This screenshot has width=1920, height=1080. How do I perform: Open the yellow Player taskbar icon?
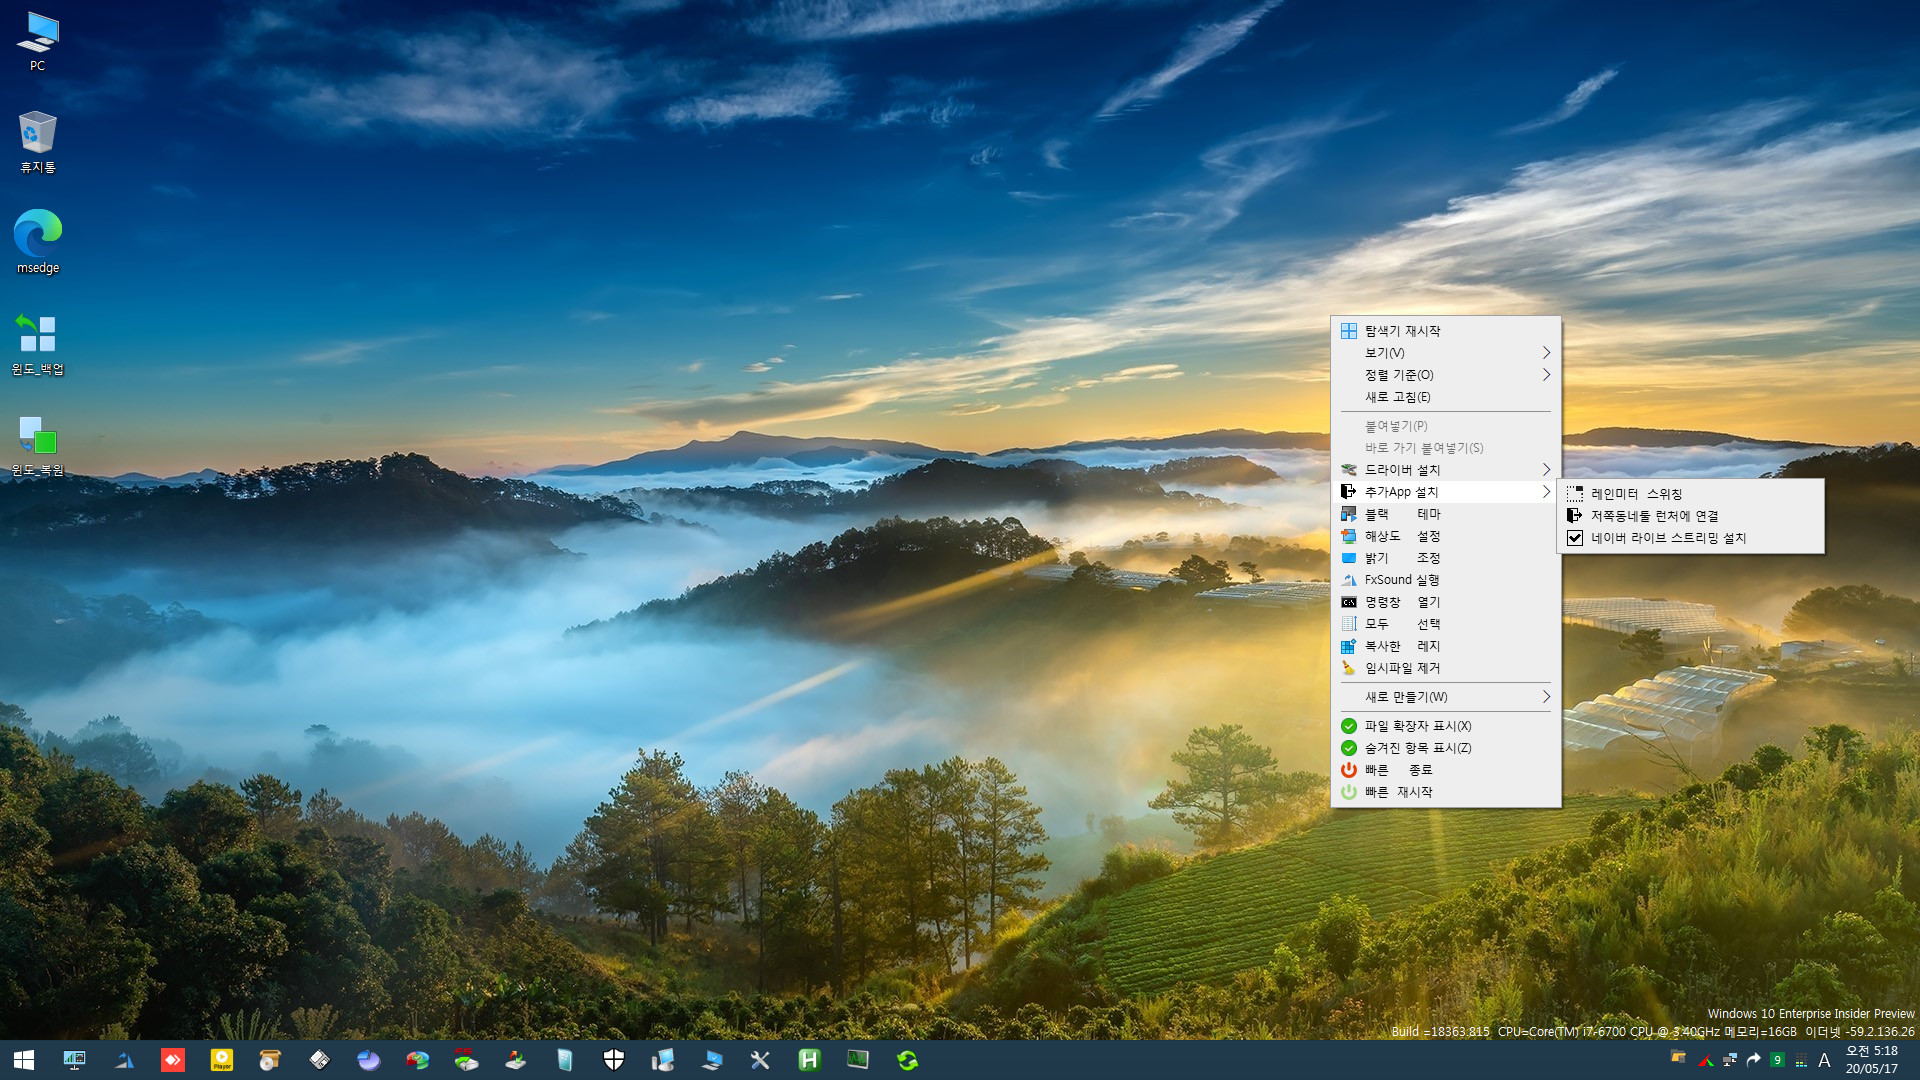tap(222, 1060)
